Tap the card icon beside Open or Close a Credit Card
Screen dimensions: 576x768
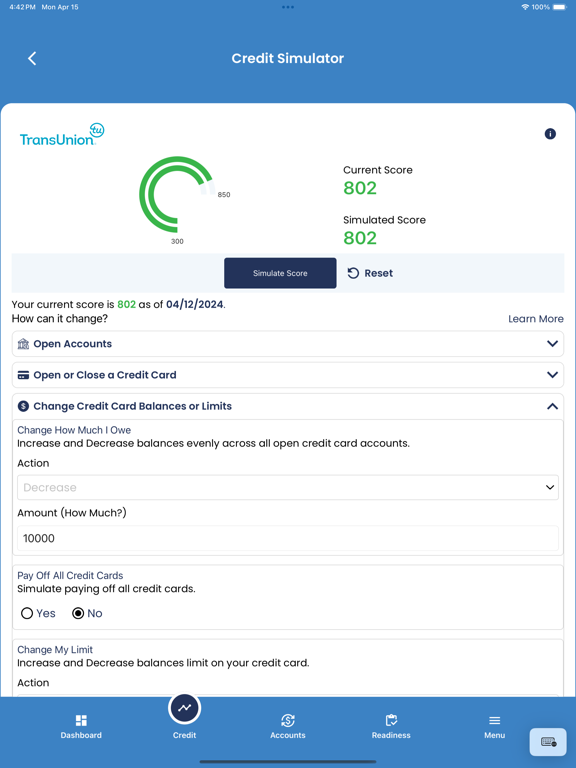23,375
